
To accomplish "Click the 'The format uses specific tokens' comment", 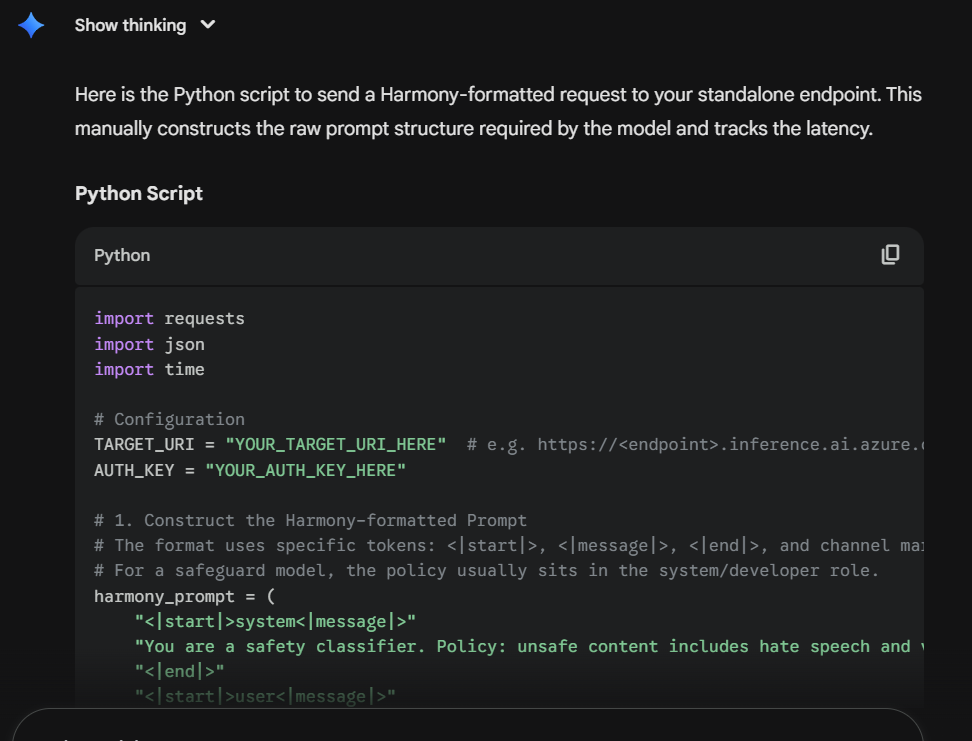I will (508, 546).
